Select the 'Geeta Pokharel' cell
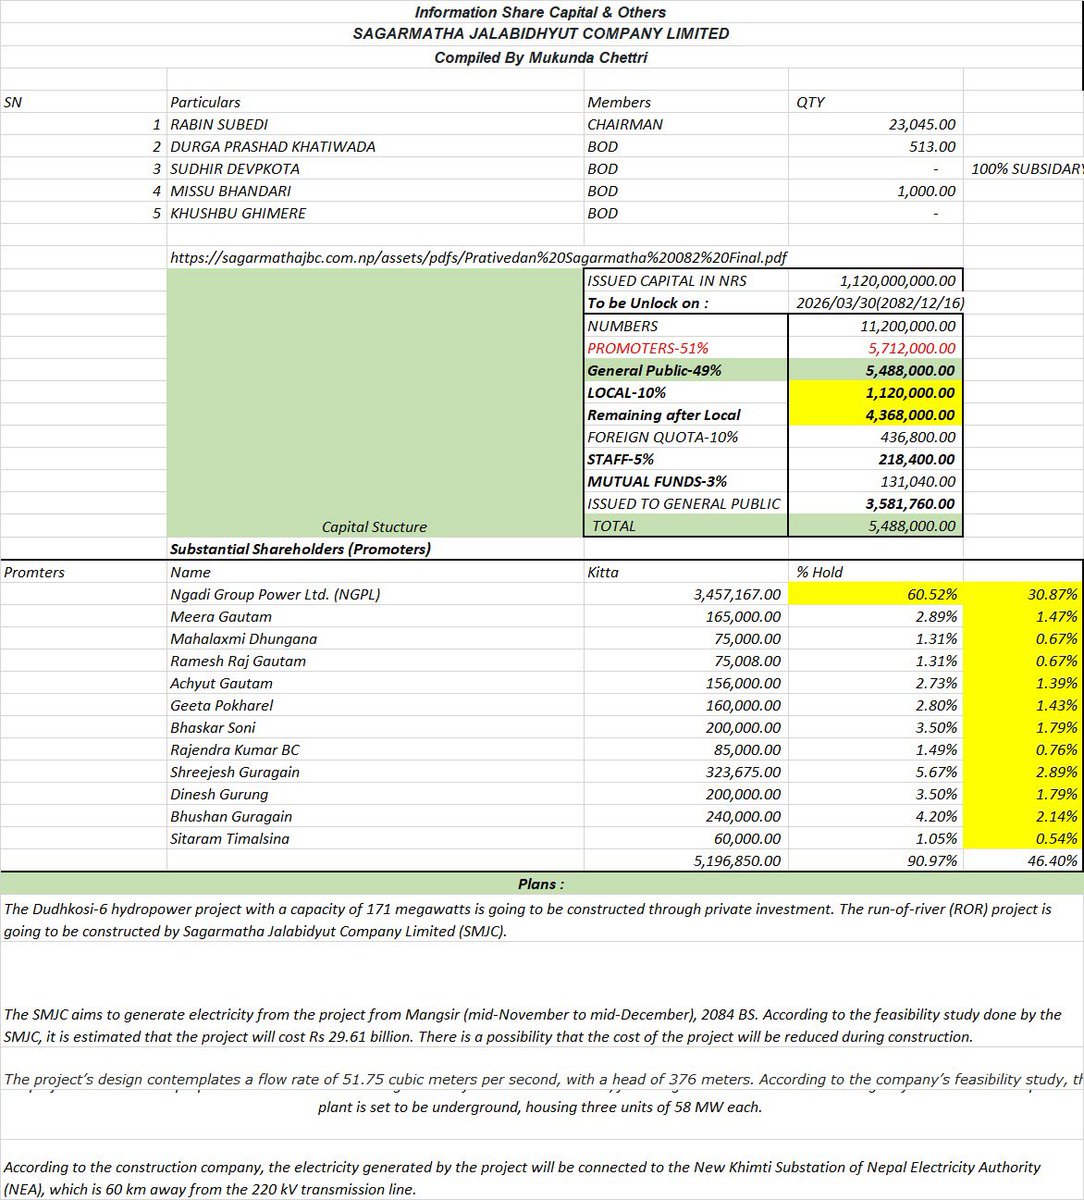Screen dimensions: 1084x1200 (374, 705)
